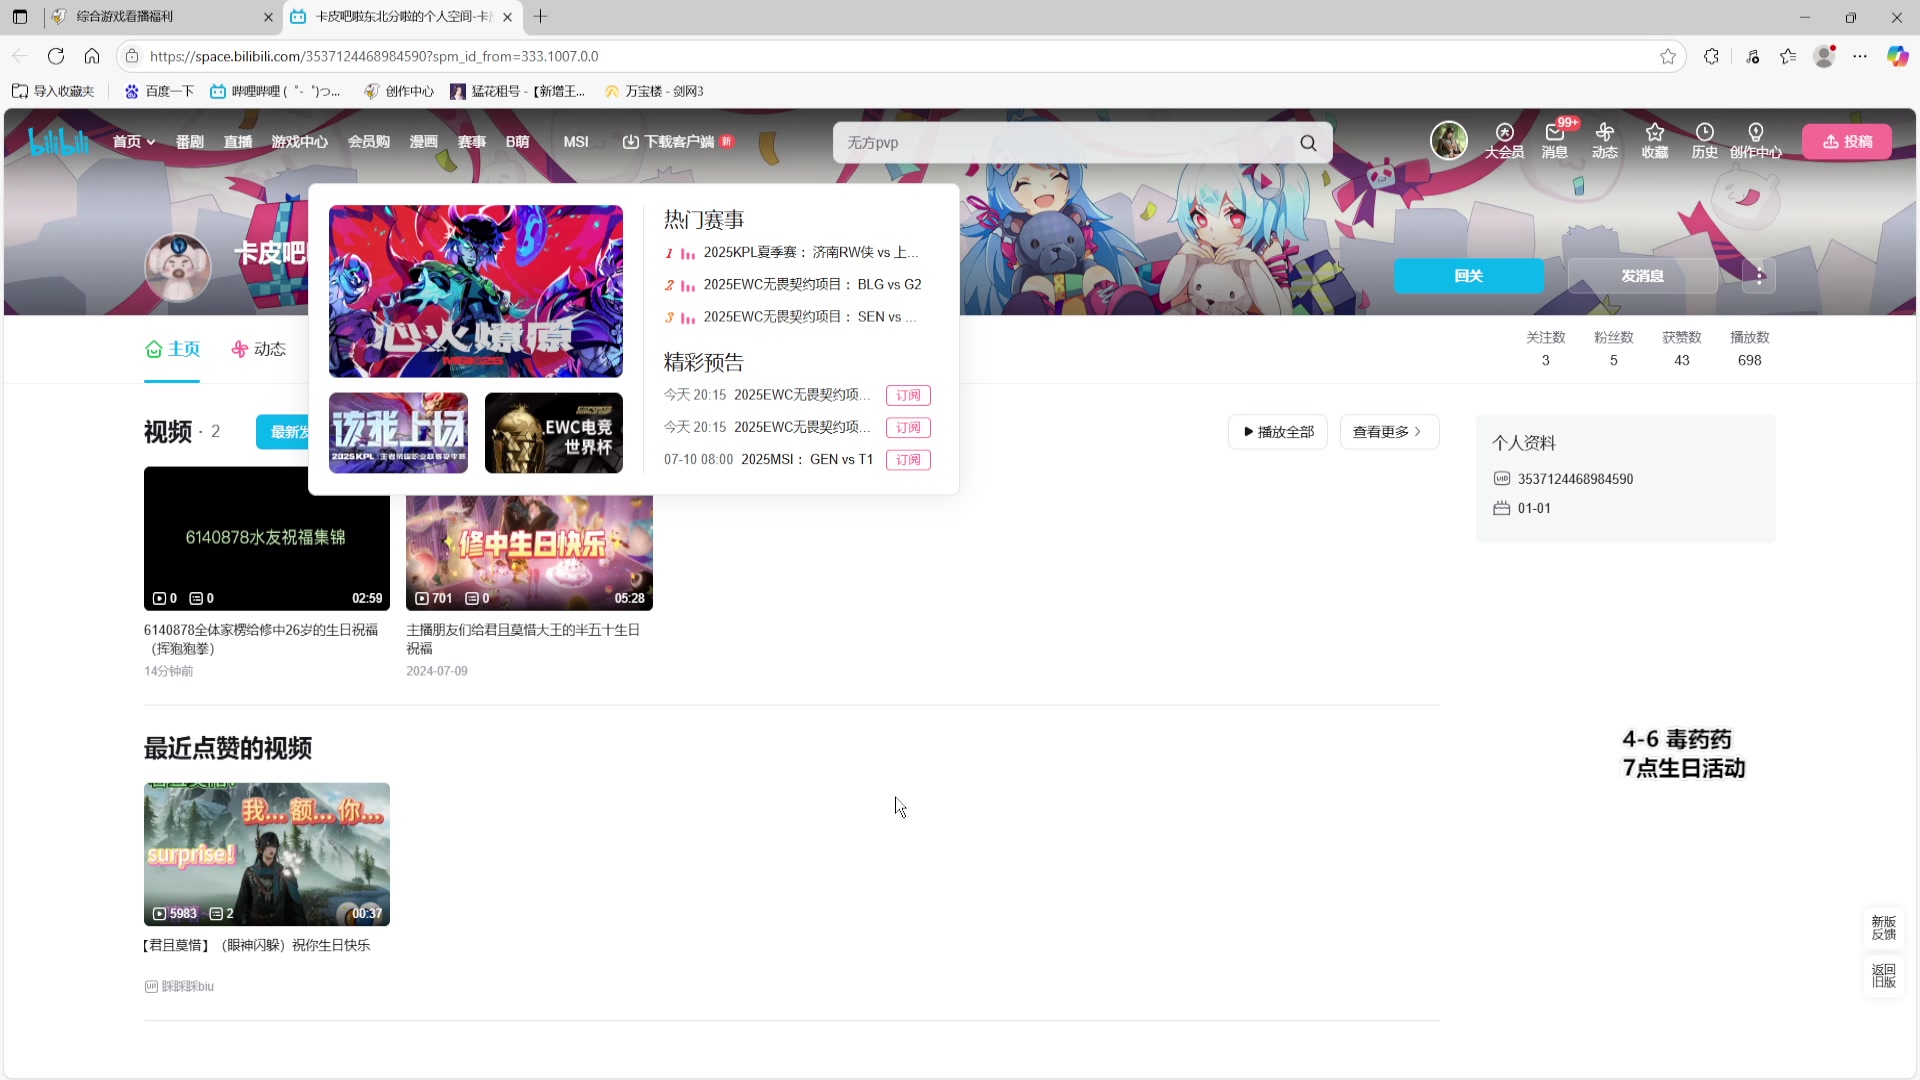Screen dimensions: 1920x1080
Task: Open 2025KPL夏季赛 济南RW侠 match link
Action: tap(810, 253)
